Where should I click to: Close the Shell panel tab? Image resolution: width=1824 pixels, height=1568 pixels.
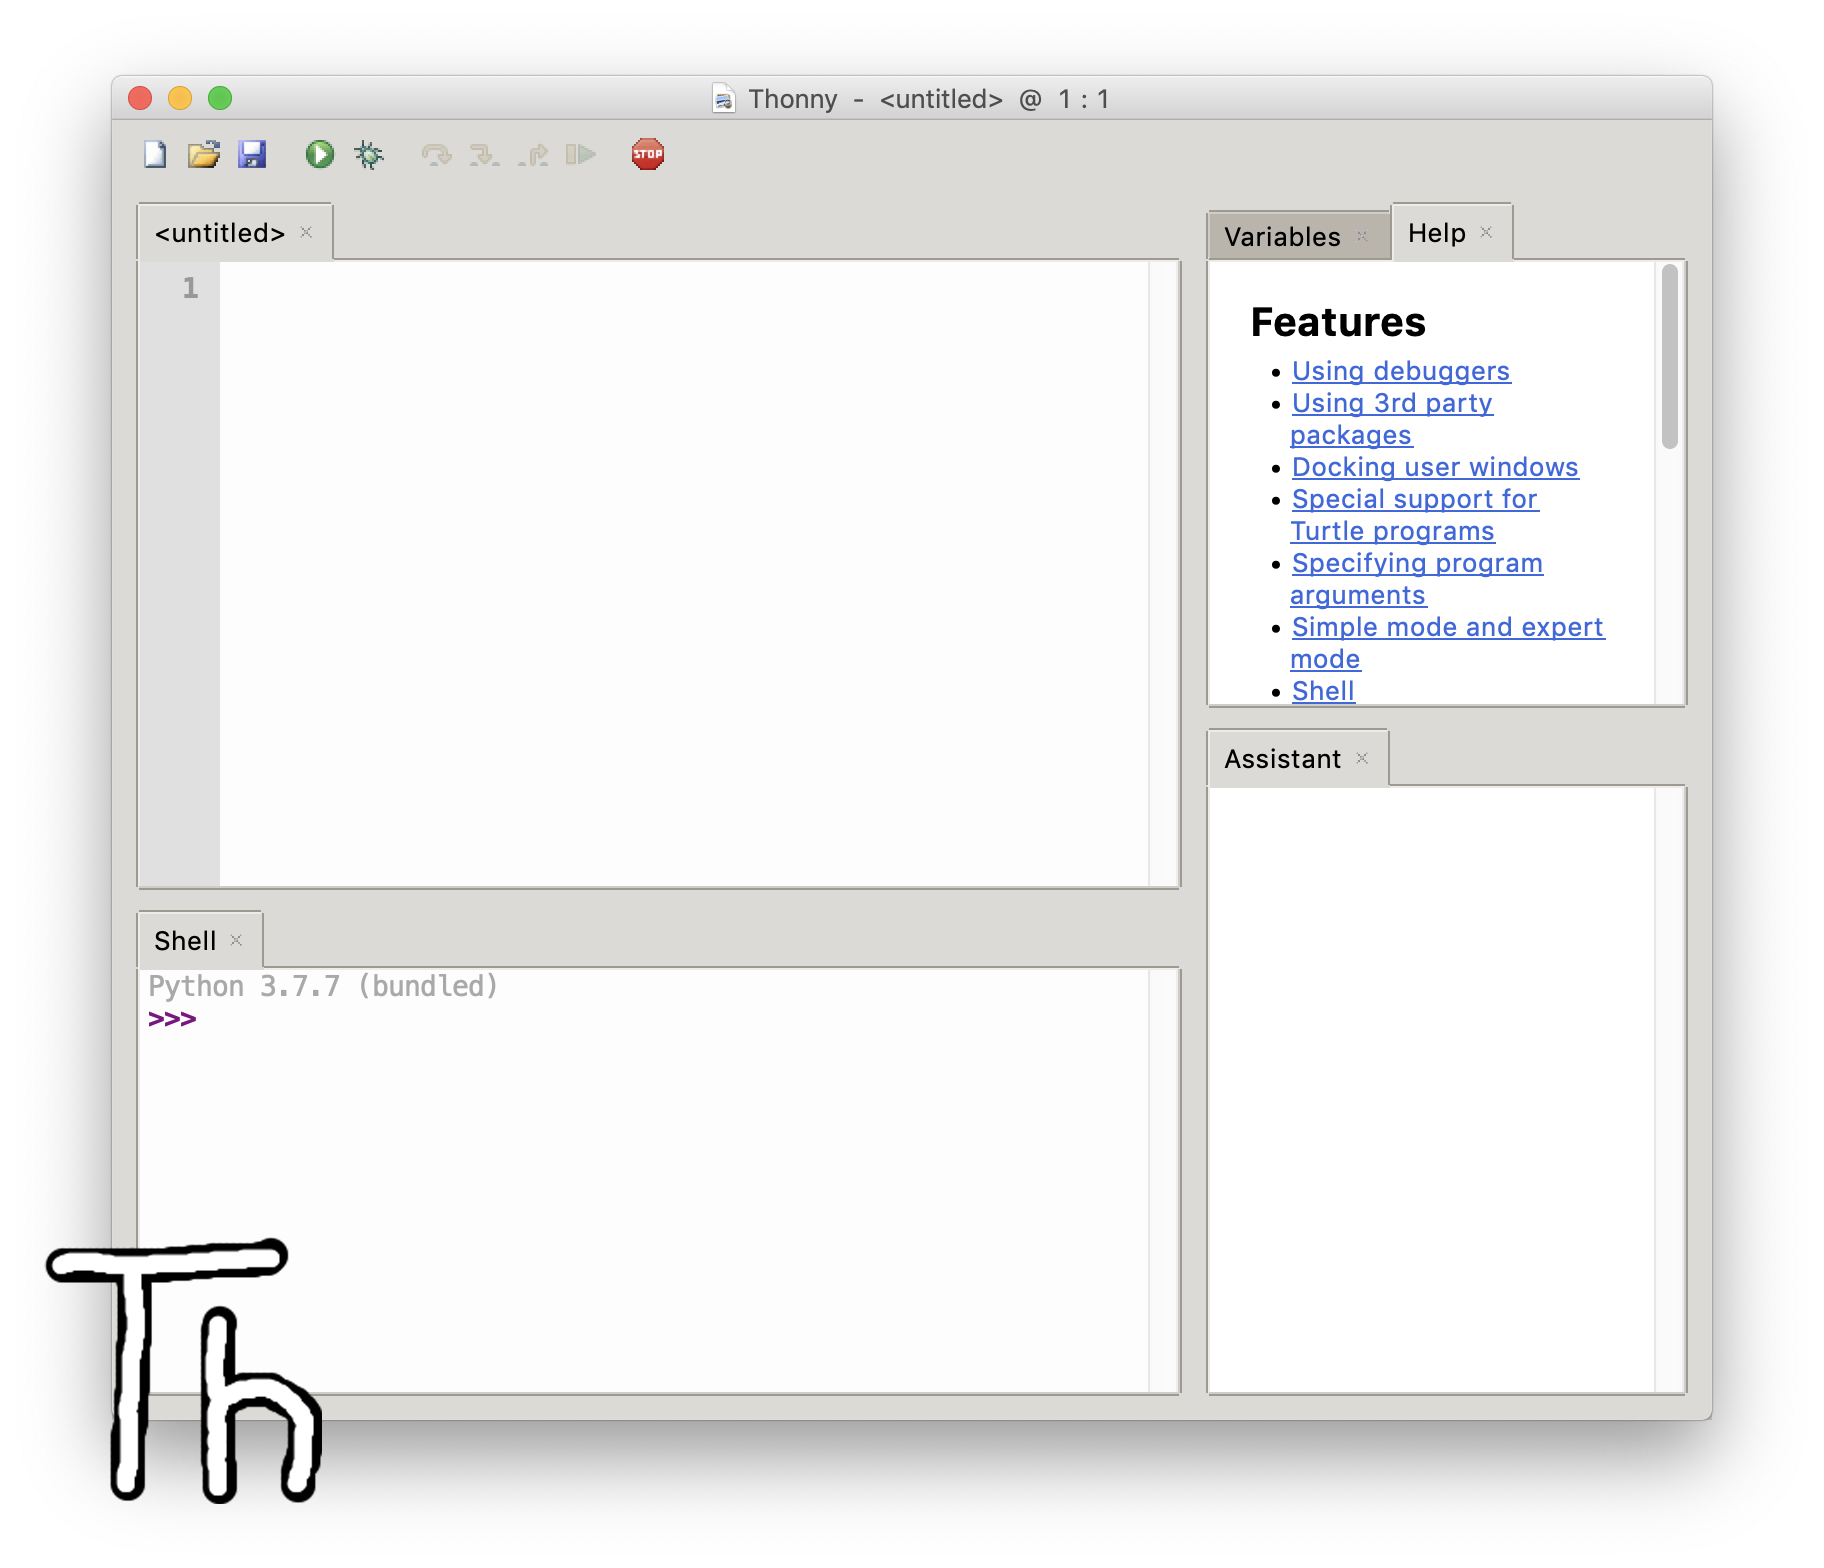(x=237, y=940)
